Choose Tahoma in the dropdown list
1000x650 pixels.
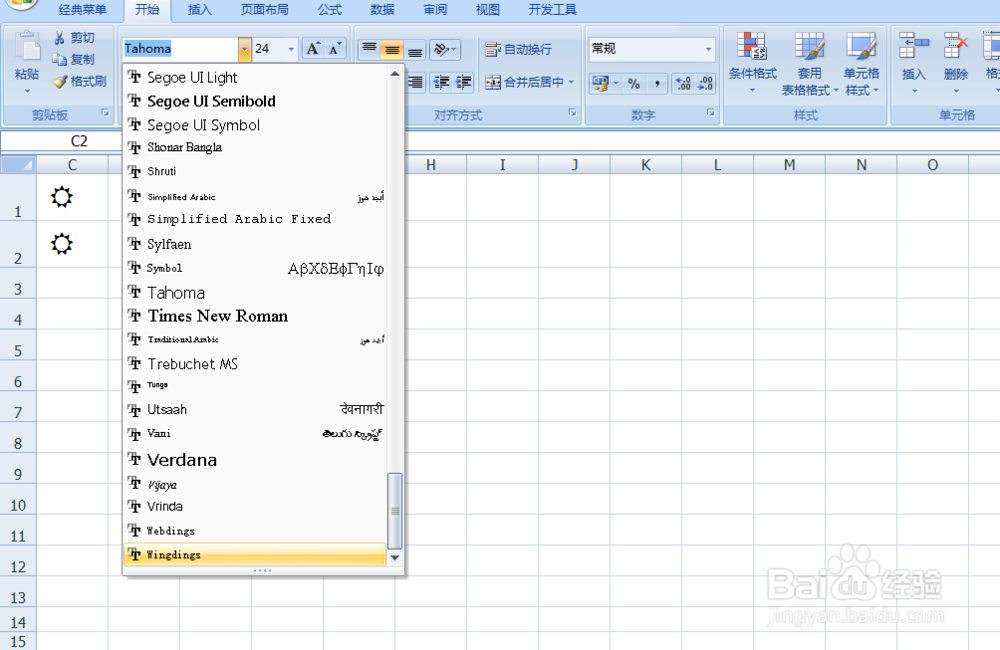255,292
